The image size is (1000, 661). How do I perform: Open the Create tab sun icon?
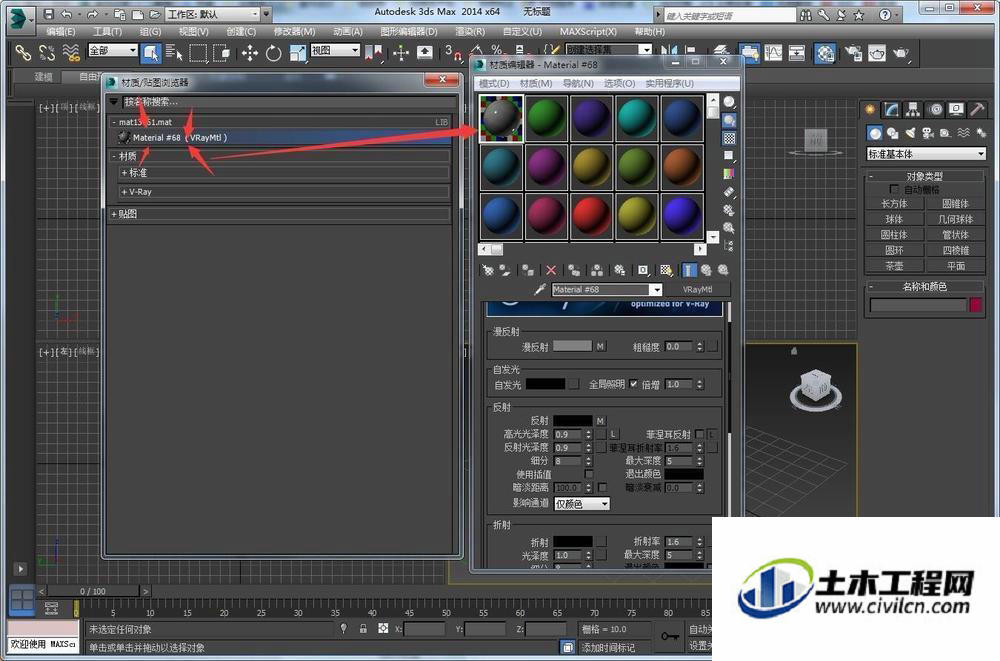[870, 110]
